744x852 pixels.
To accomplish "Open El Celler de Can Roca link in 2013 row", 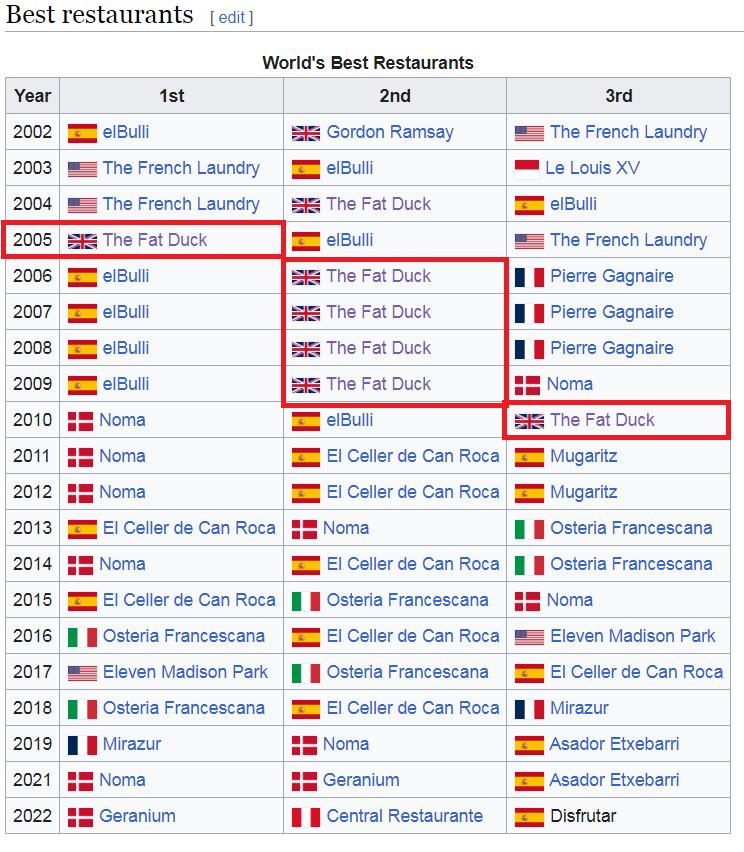I will click(x=189, y=528).
